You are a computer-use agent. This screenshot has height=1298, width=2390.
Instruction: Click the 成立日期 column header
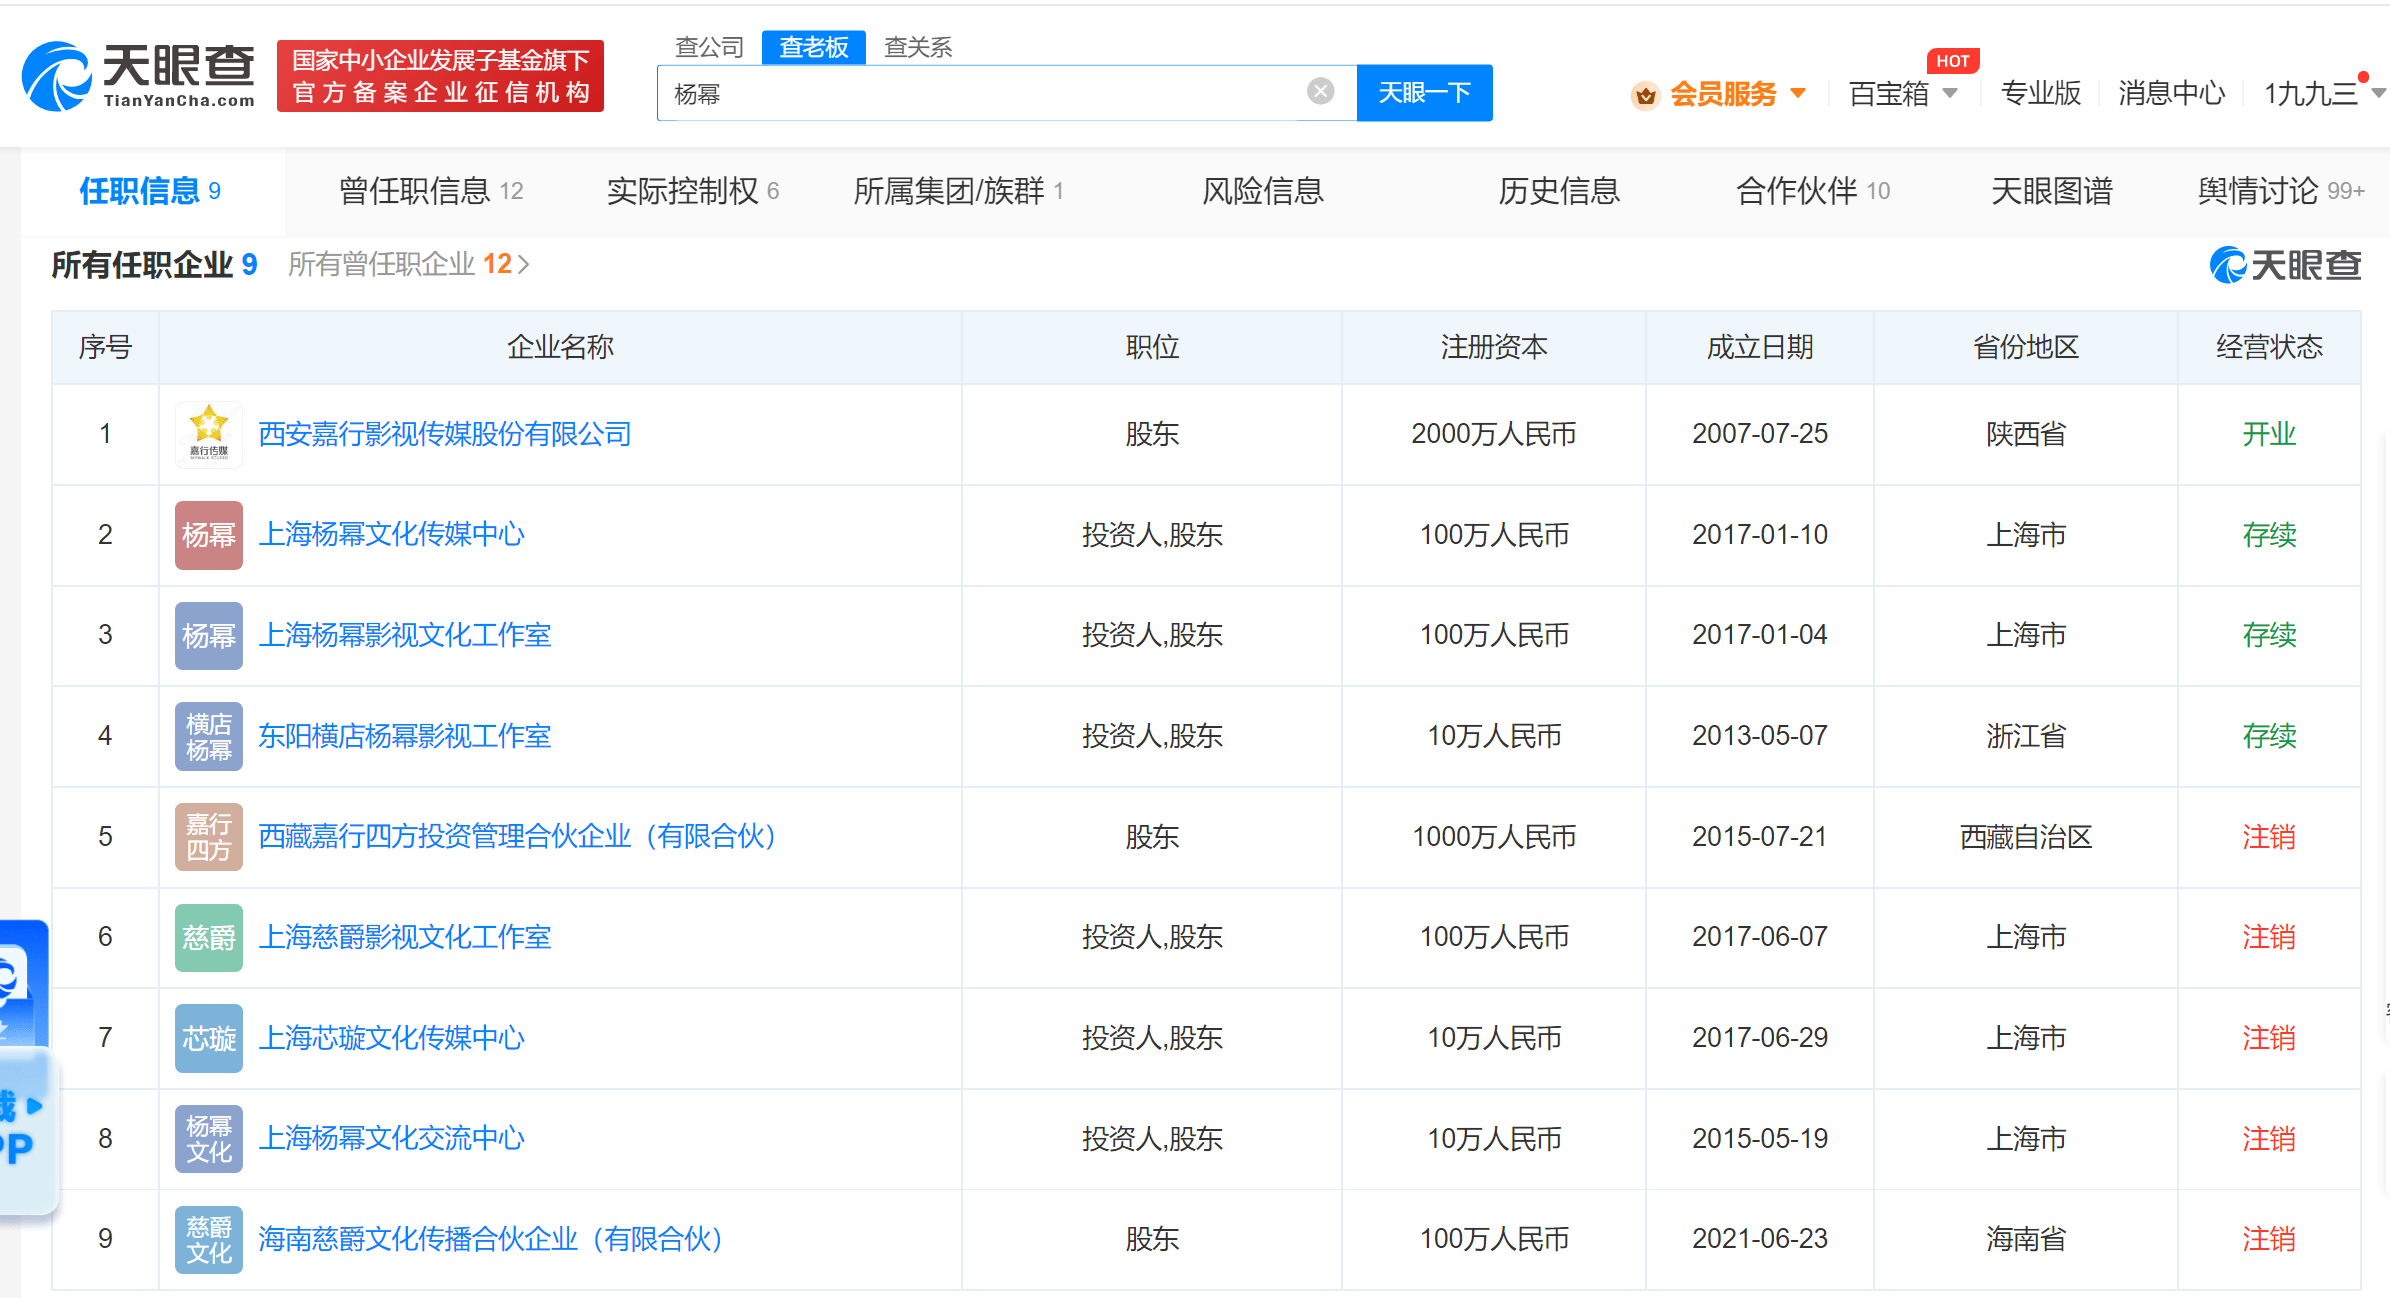click(x=1760, y=347)
